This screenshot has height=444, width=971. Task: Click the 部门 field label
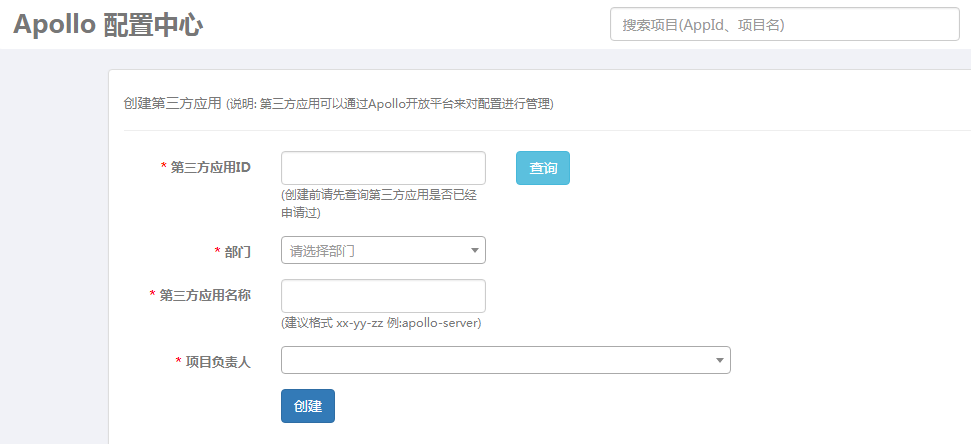[237, 251]
